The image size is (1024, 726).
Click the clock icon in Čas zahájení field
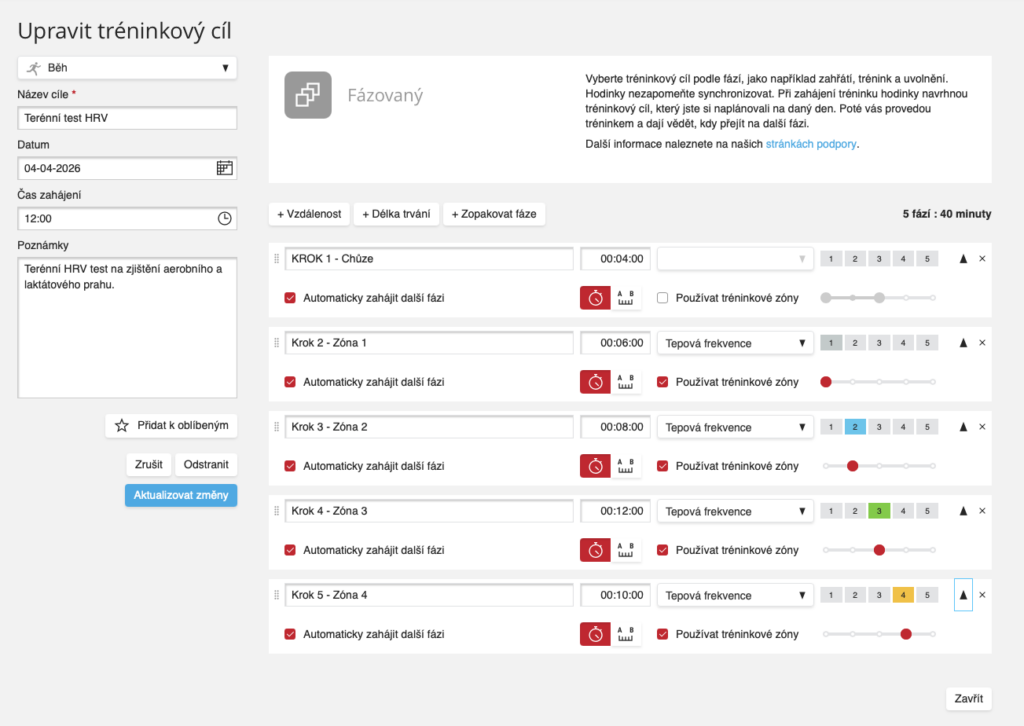pos(224,218)
